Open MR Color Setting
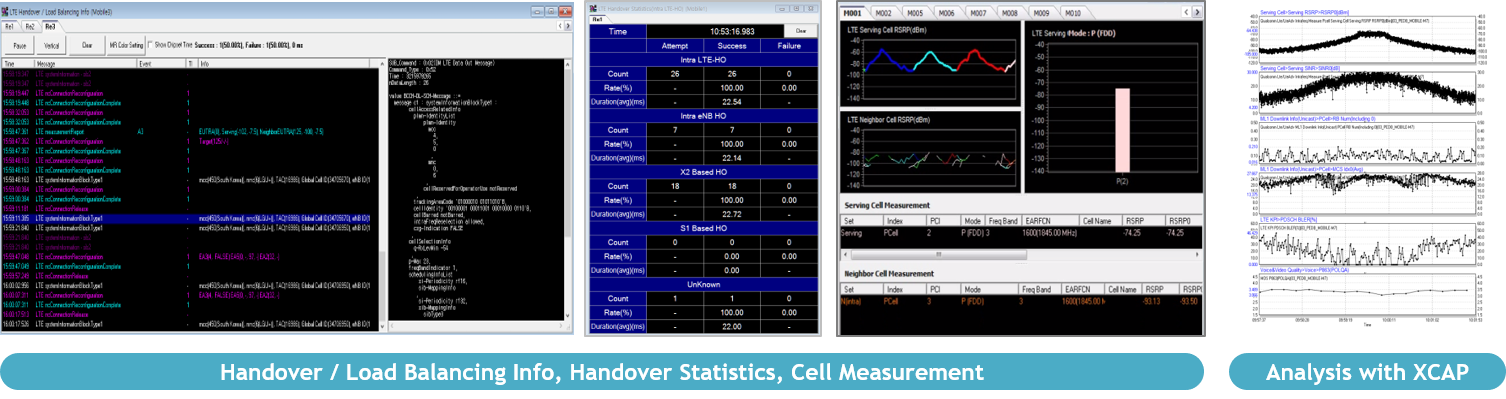The image size is (1506, 399). click(x=125, y=45)
